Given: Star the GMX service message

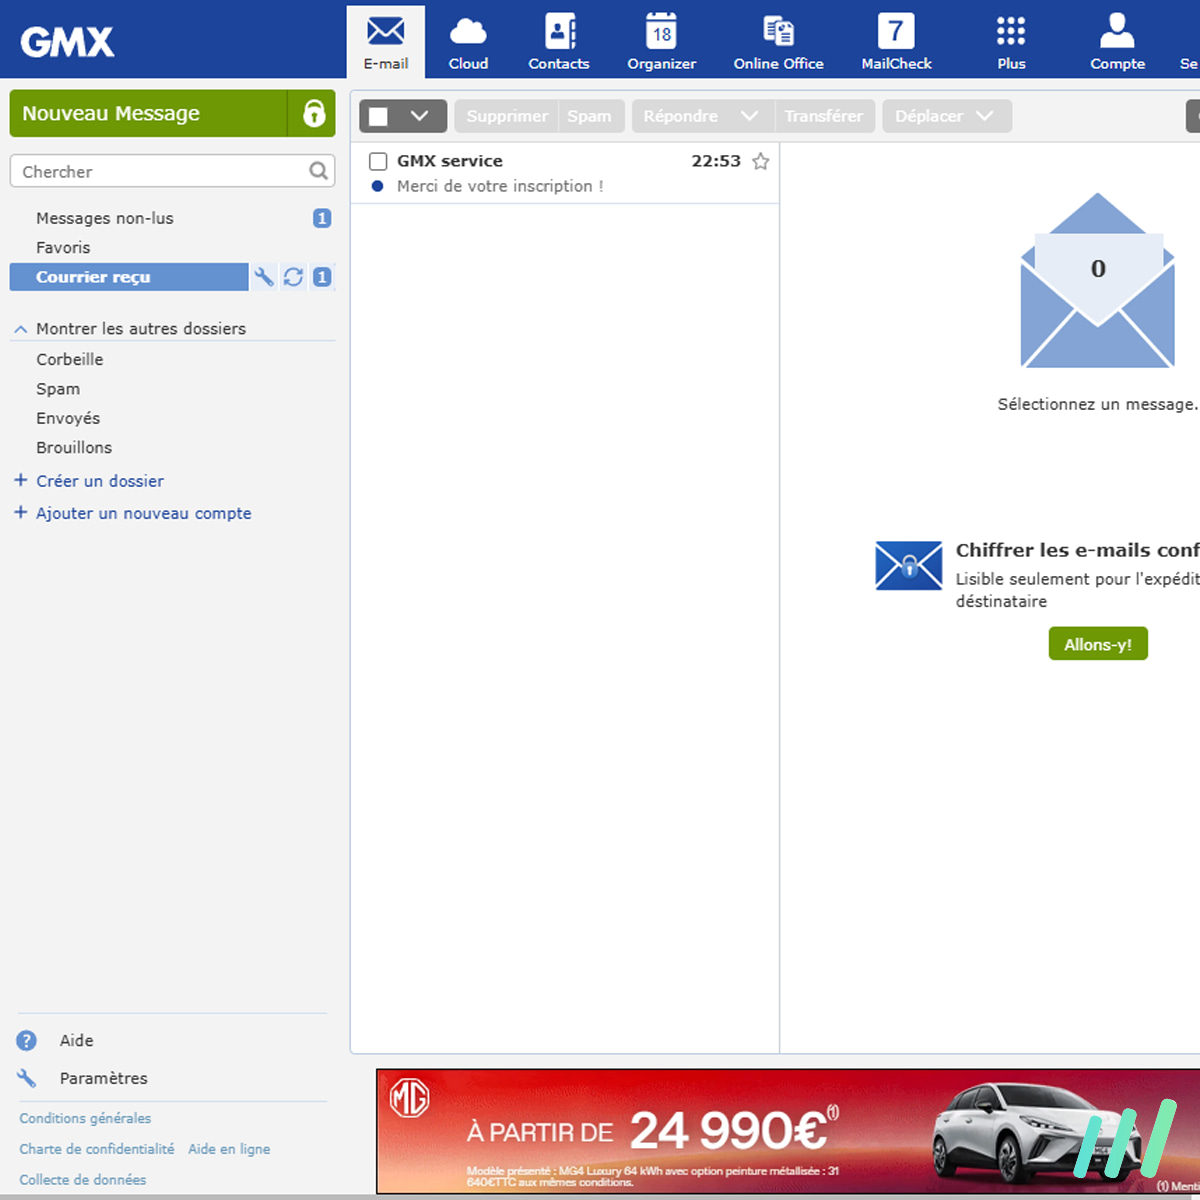Looking at the screenshot, I should coord(761,161).
